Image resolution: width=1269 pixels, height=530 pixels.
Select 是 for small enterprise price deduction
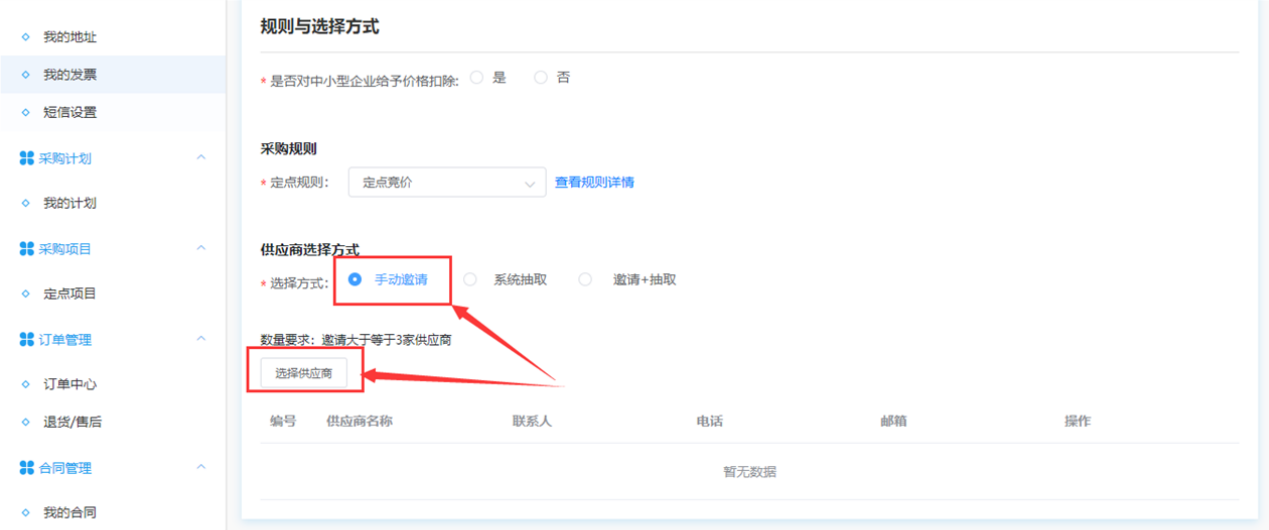pos(477,77)
